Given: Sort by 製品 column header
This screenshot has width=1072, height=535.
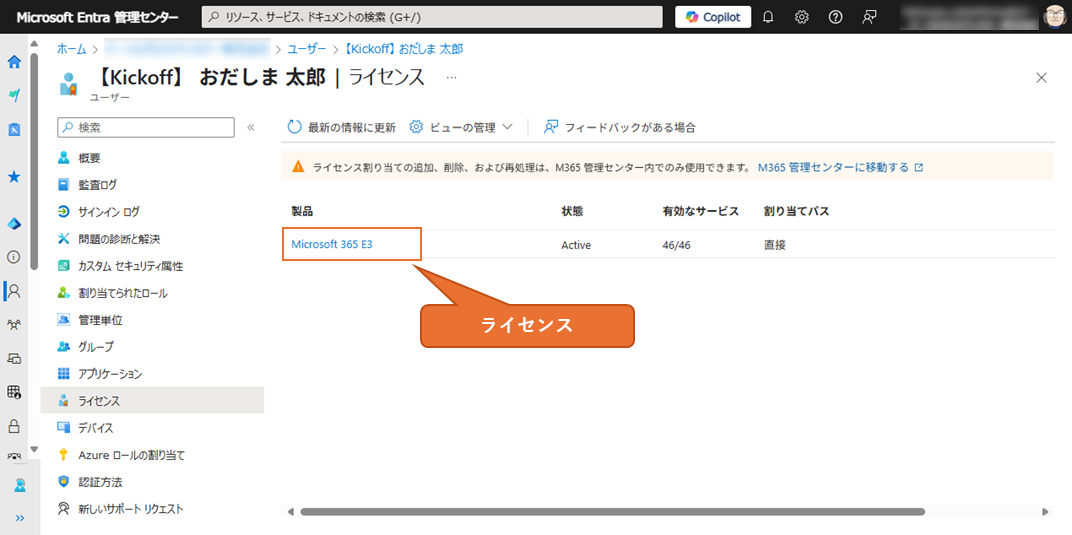Looking at the screenshot, I should click(x=302, y=211).
